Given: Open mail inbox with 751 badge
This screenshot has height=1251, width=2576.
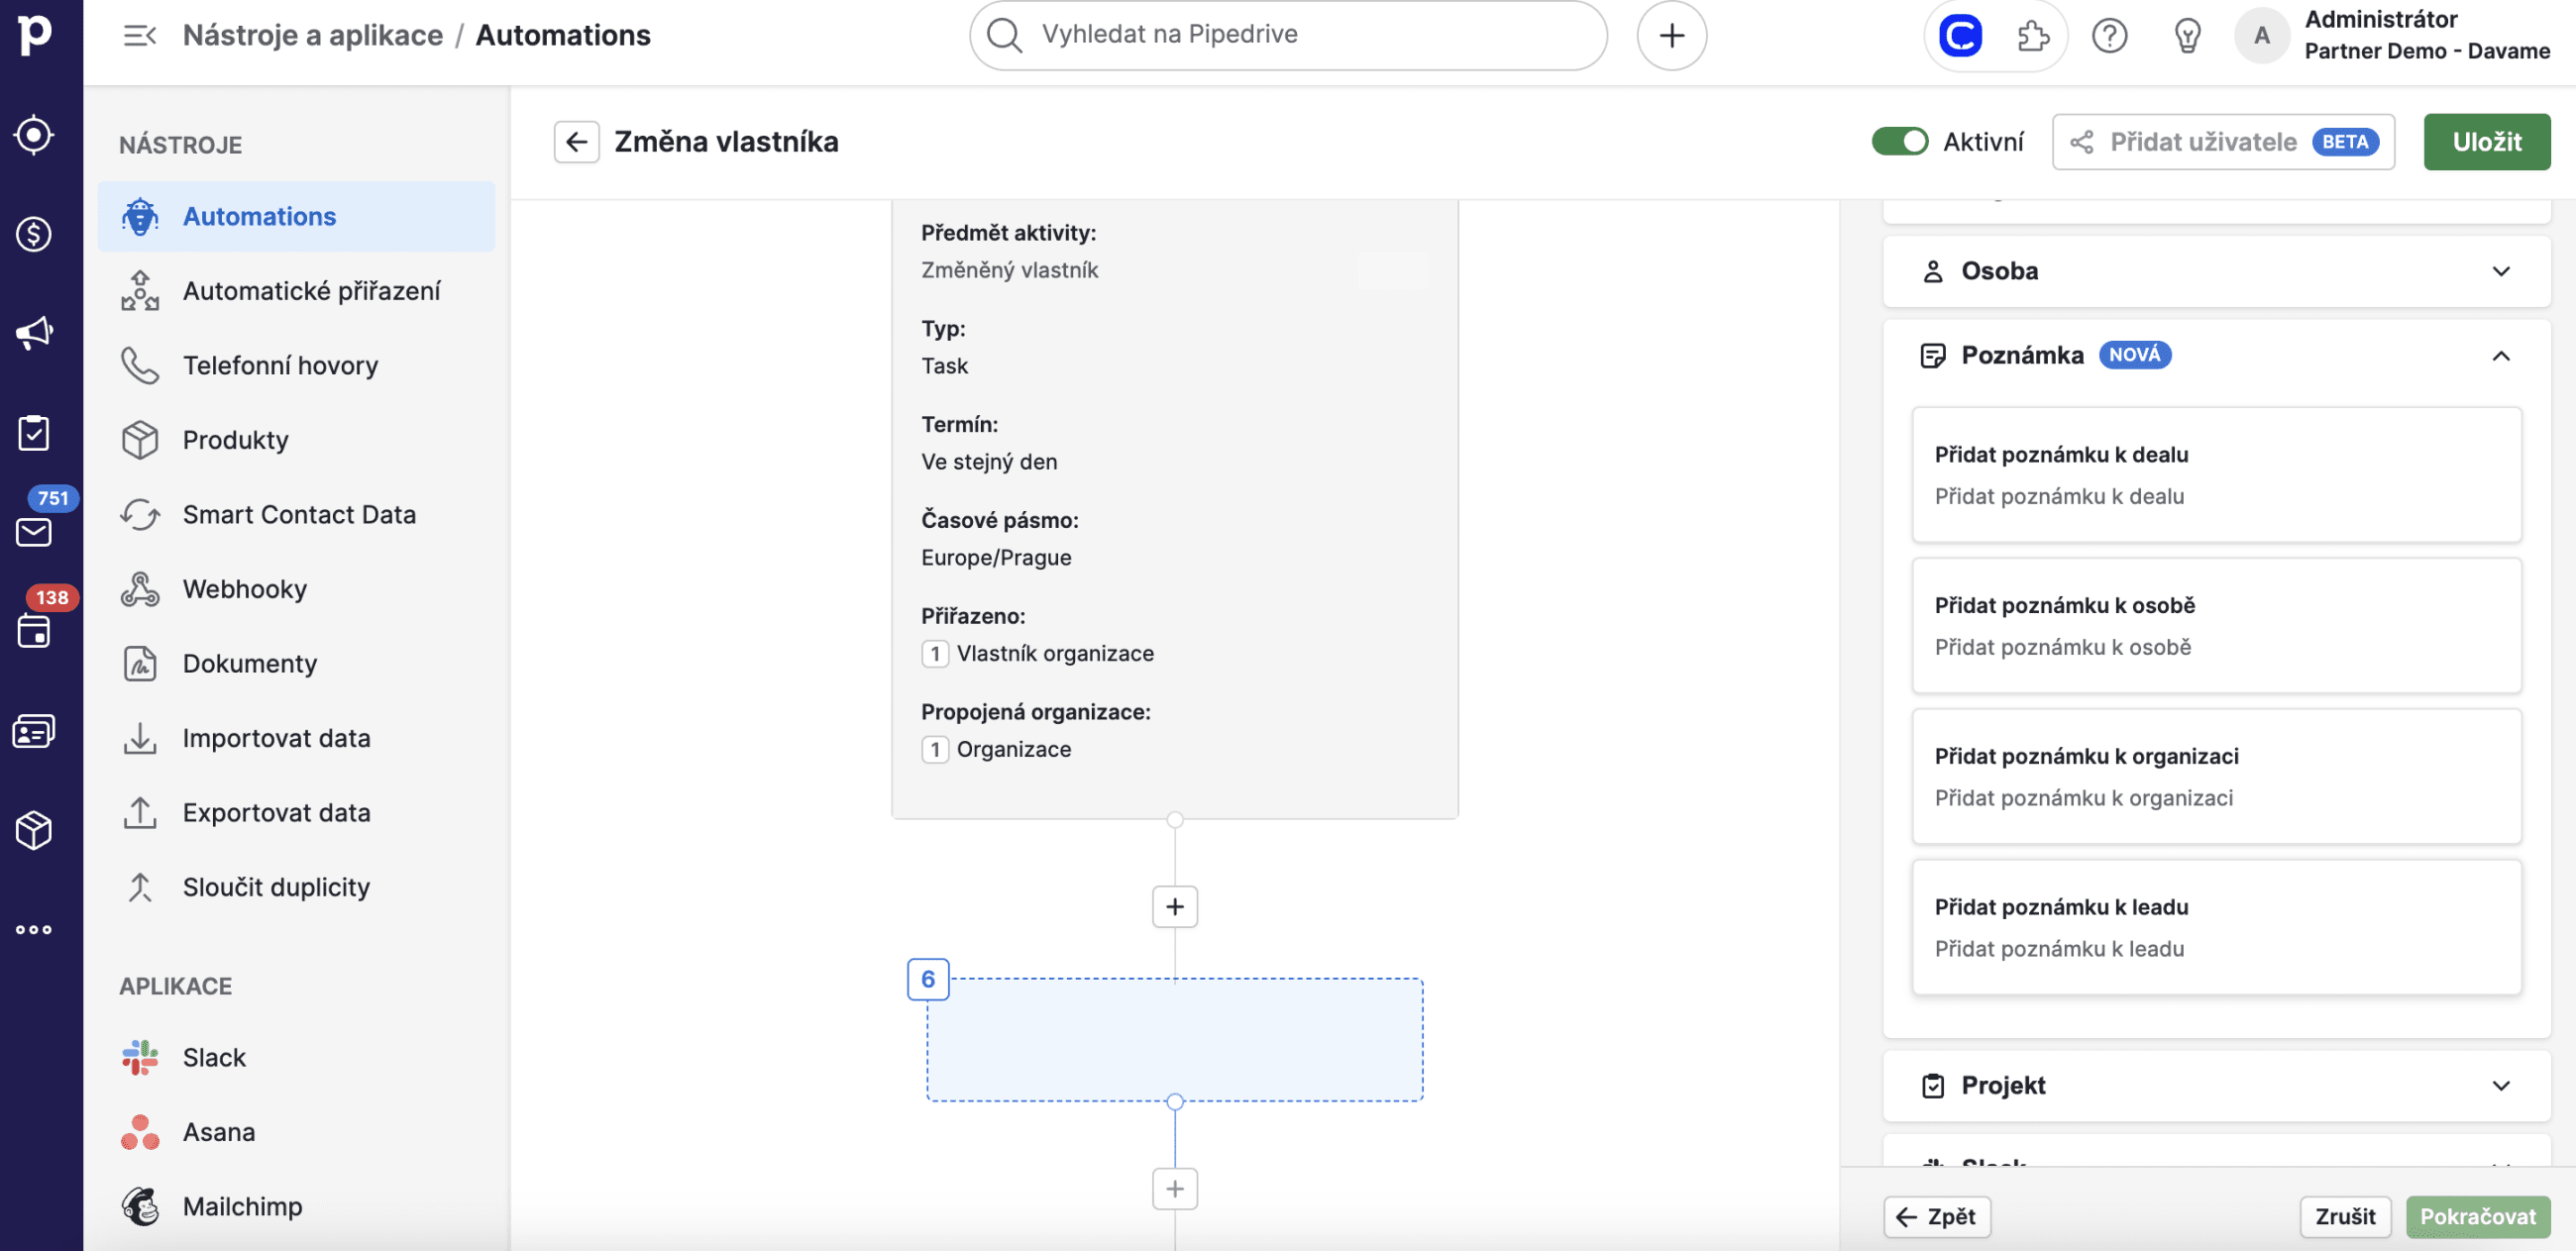Looking at the screenshot, I should click(34, 531).
